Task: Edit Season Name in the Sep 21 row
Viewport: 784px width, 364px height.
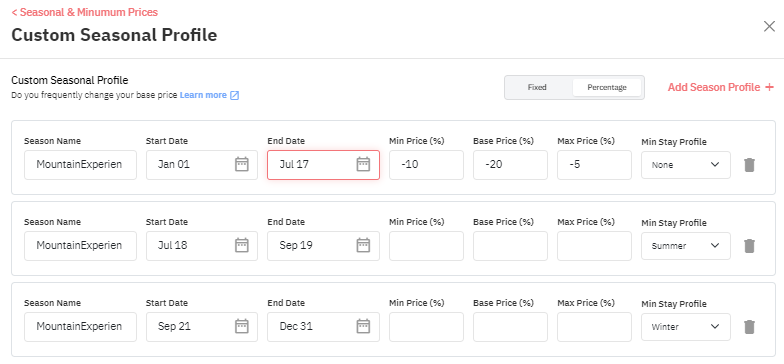Action: pyautogui.click(x=80, y=326)
